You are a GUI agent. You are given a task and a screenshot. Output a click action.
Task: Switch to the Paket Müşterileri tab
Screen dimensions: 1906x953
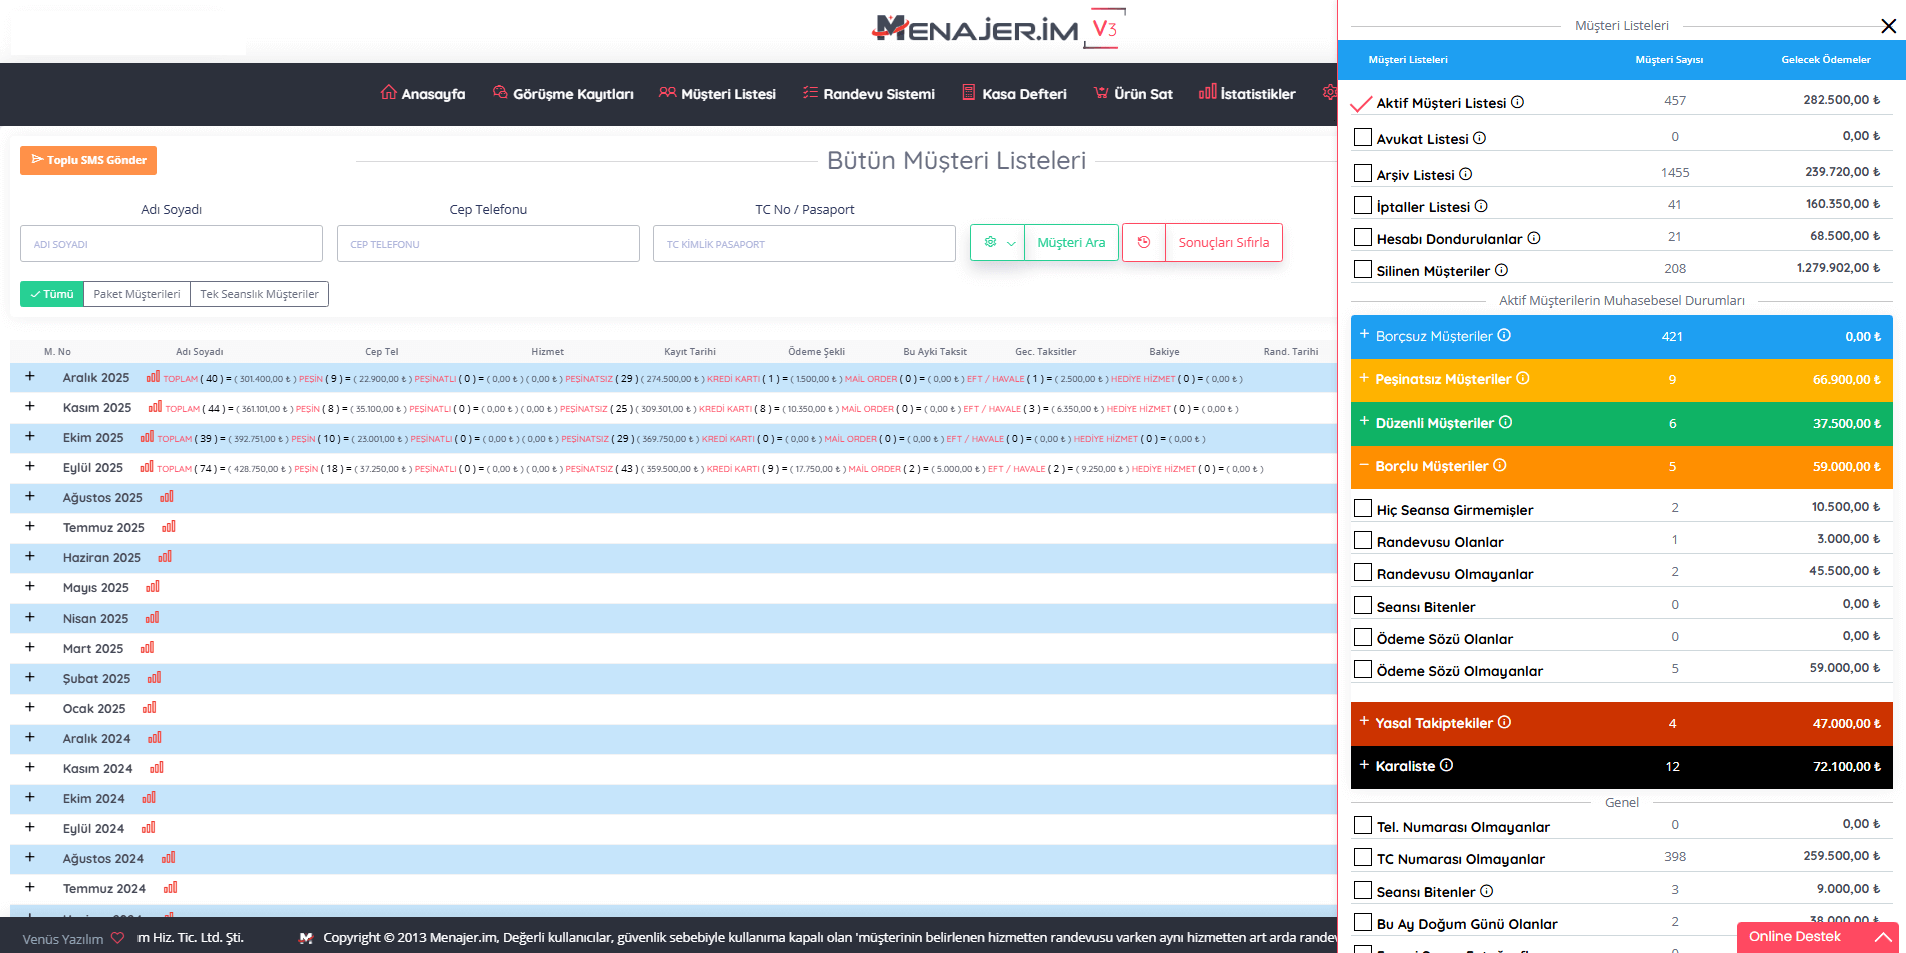[x=137, y=294]
